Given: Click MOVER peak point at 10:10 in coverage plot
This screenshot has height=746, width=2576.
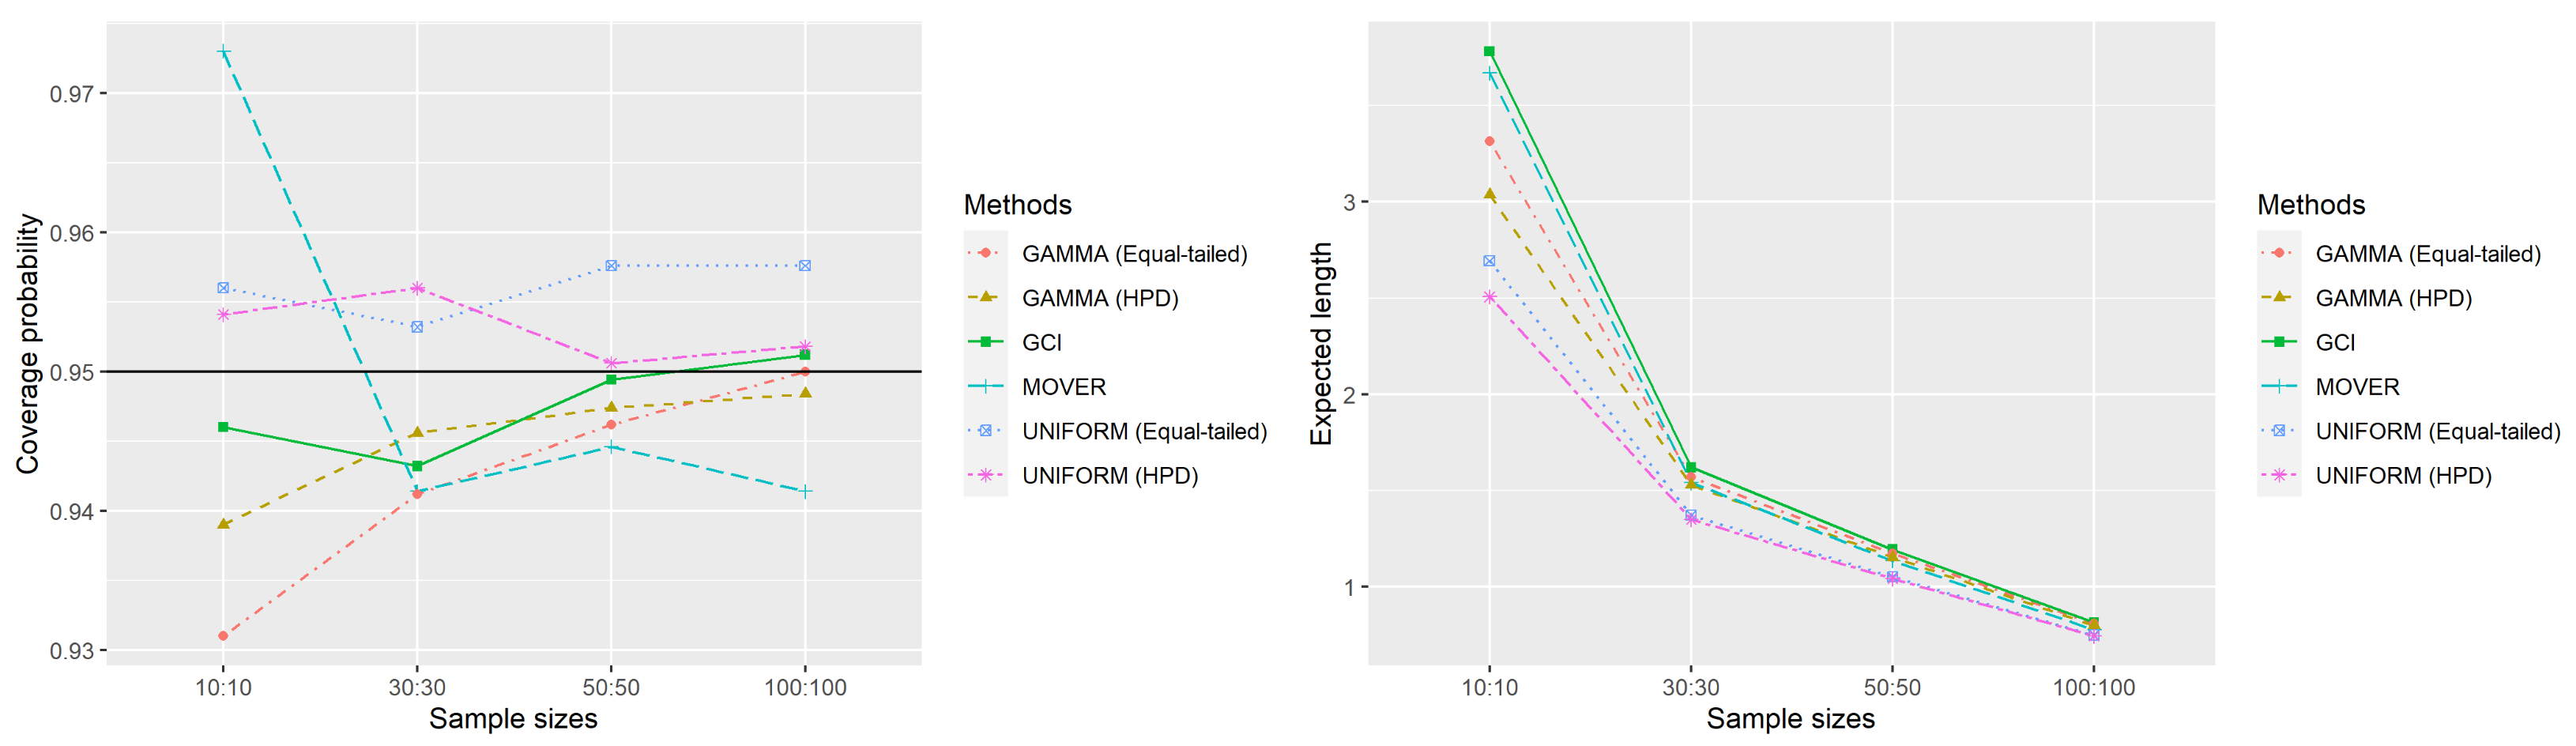Looking at the screenshot, I should (x=224, y=52).
